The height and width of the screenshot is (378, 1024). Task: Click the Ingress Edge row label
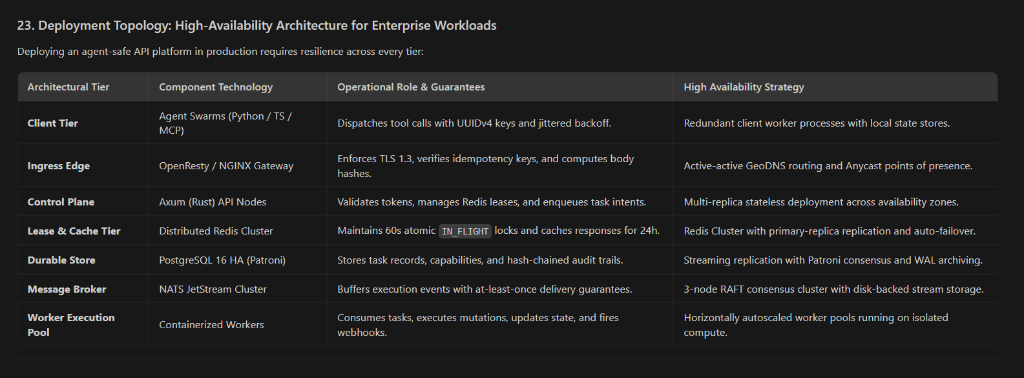click(59, 166)
